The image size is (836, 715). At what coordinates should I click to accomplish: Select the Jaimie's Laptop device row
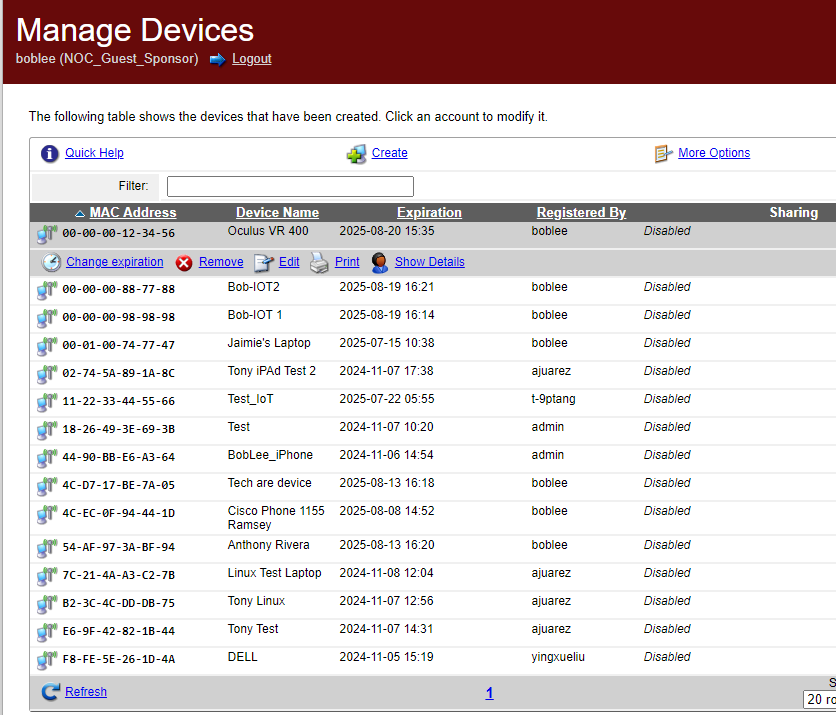point(269,343)
